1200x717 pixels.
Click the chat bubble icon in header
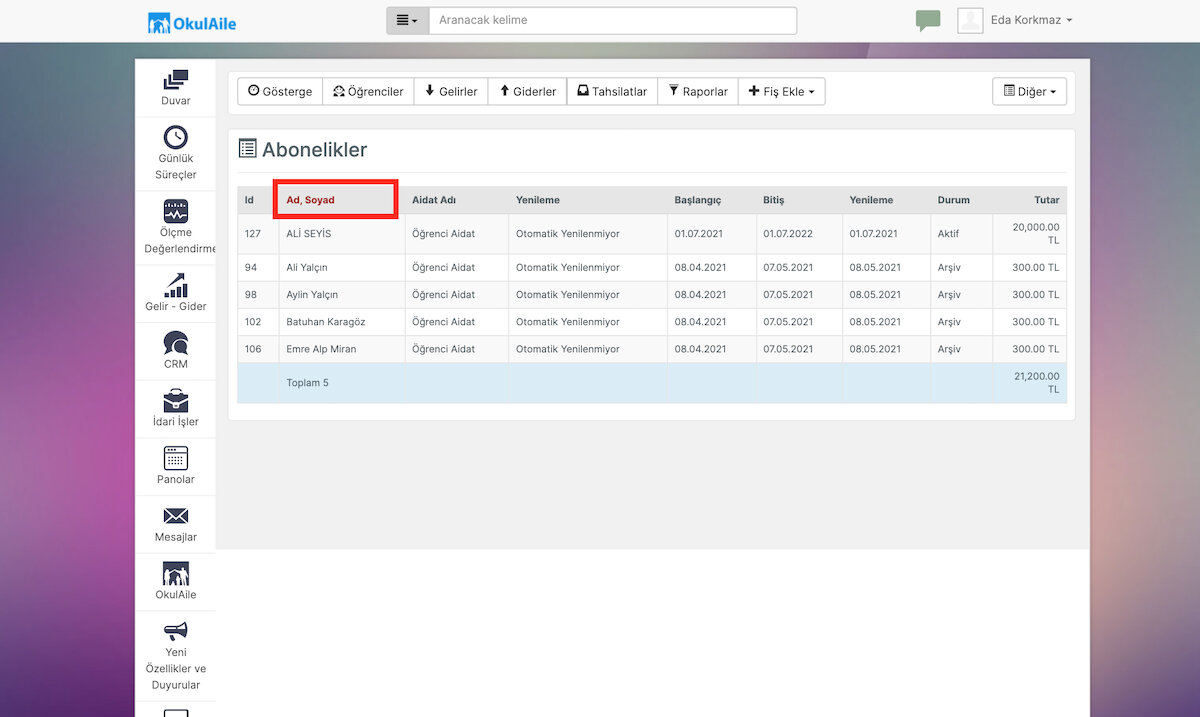coord(928,21)
